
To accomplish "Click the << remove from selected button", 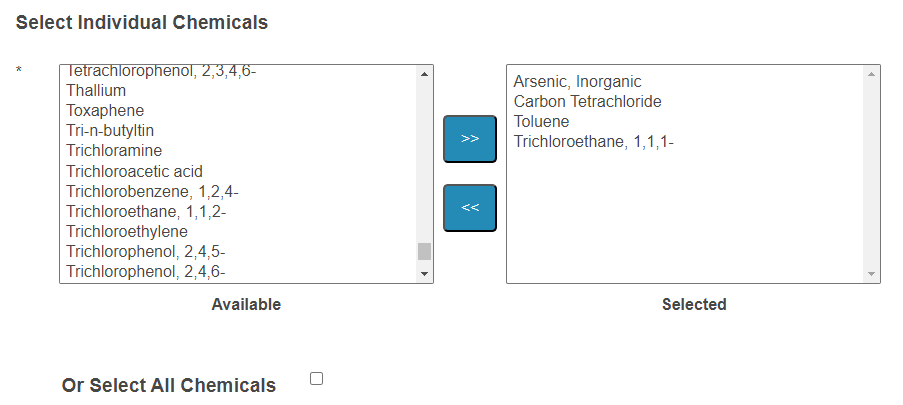I will [469, 208].
